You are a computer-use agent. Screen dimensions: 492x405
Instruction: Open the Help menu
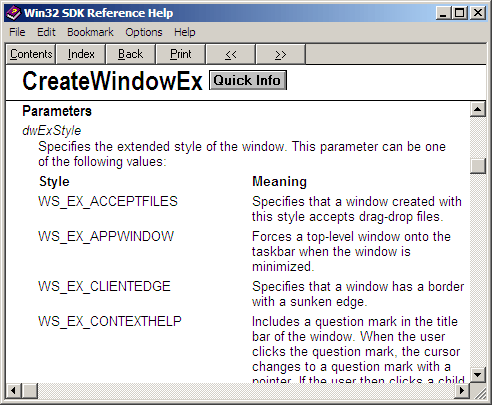point(185,32)
